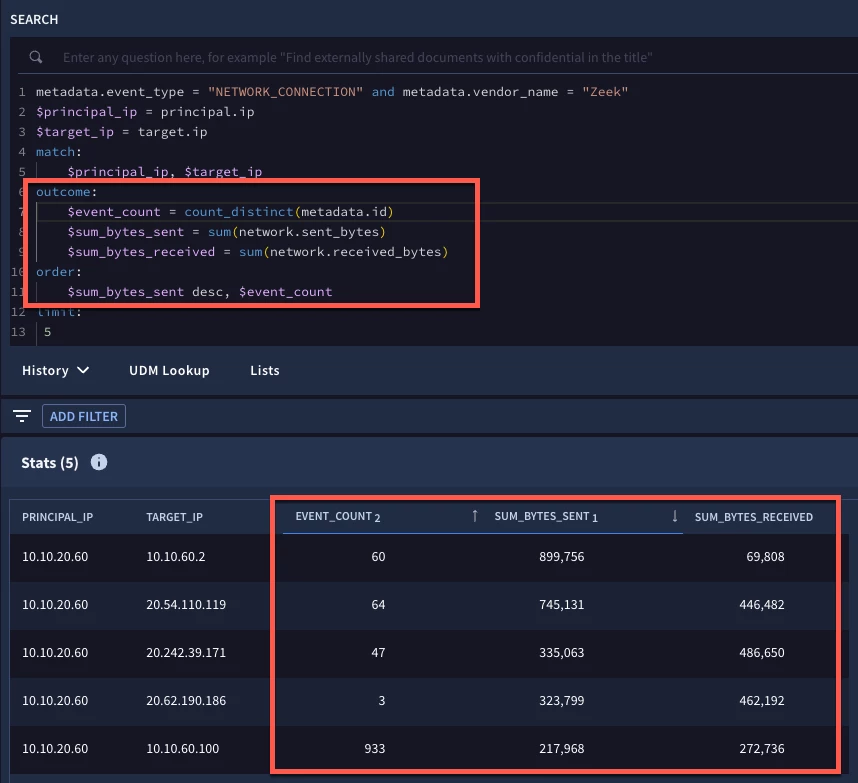Click bytes received value 272,736
Image resolution: width=858 pixels, height=783 pixels.
(x=762, y=749)
